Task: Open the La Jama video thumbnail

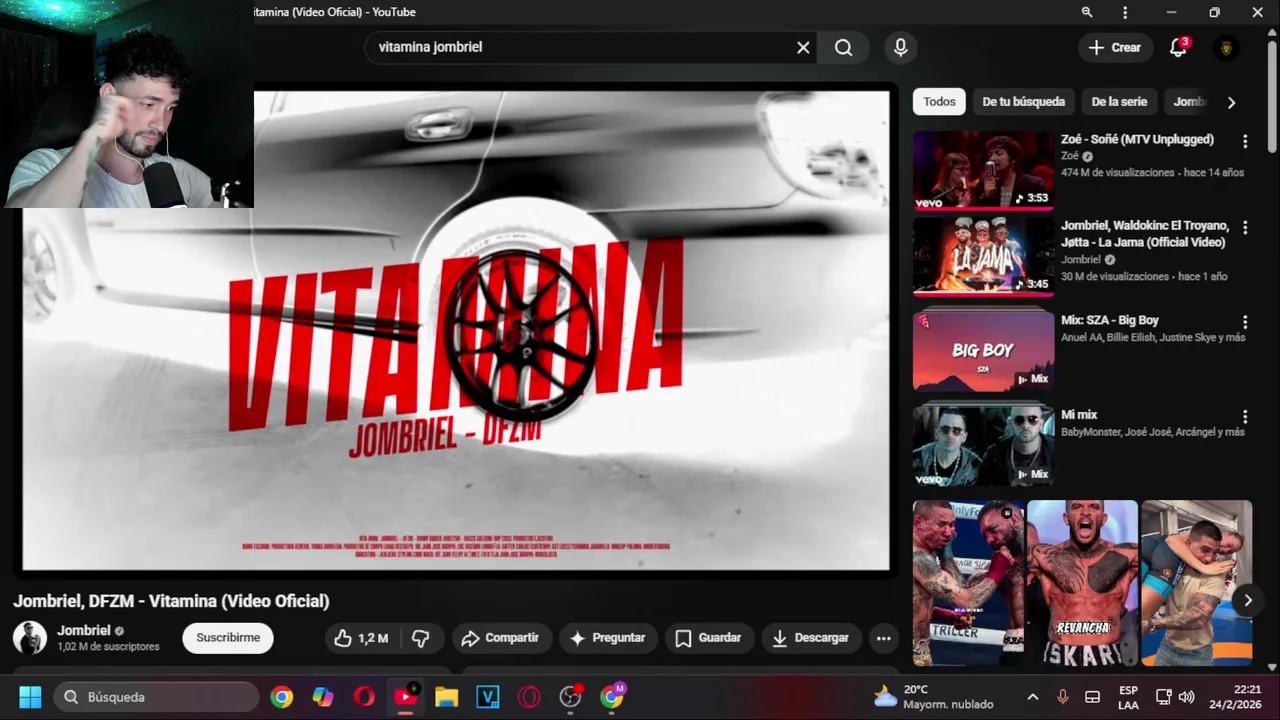Action: 983,256
